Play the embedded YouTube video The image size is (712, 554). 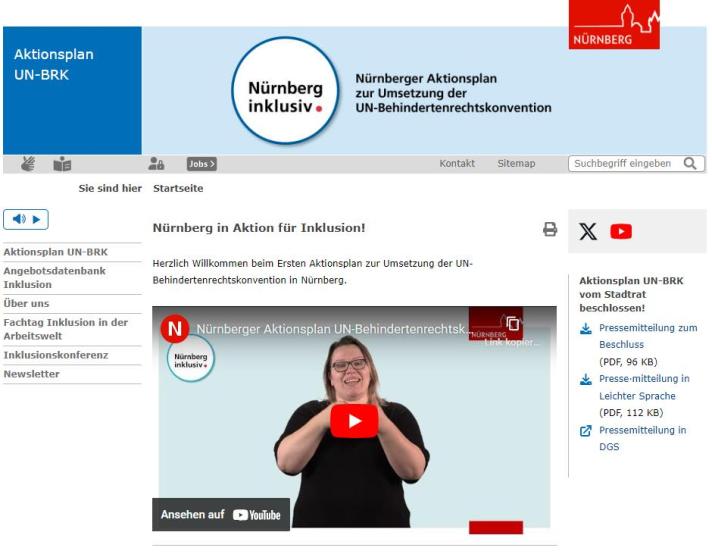(354, 421)
